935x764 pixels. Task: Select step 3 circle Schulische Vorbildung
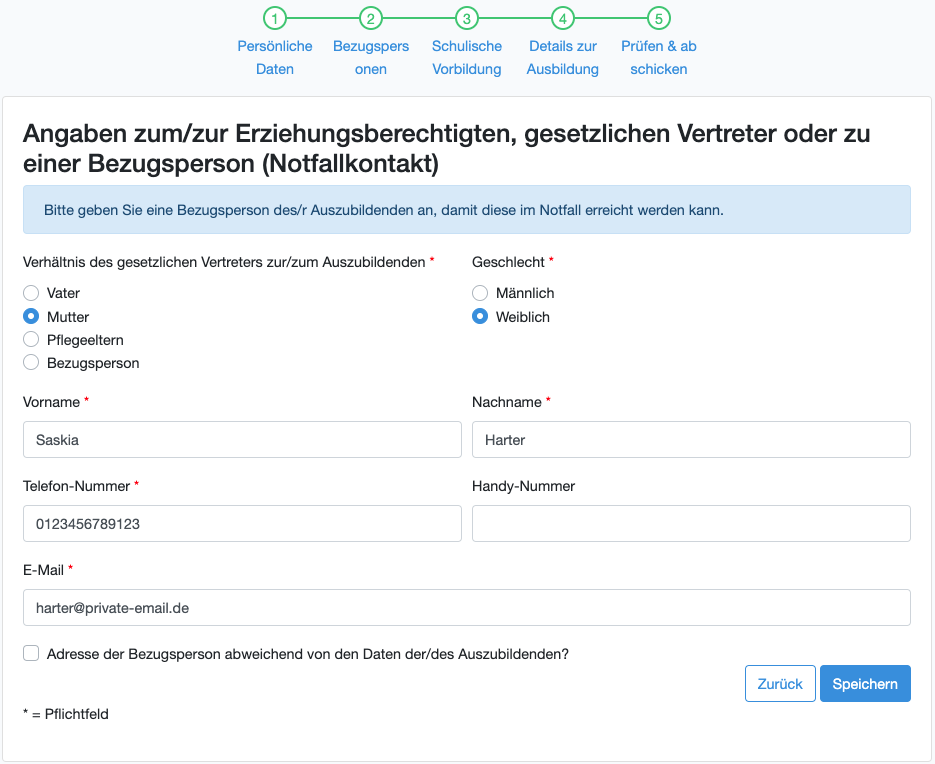pos(467,18)
